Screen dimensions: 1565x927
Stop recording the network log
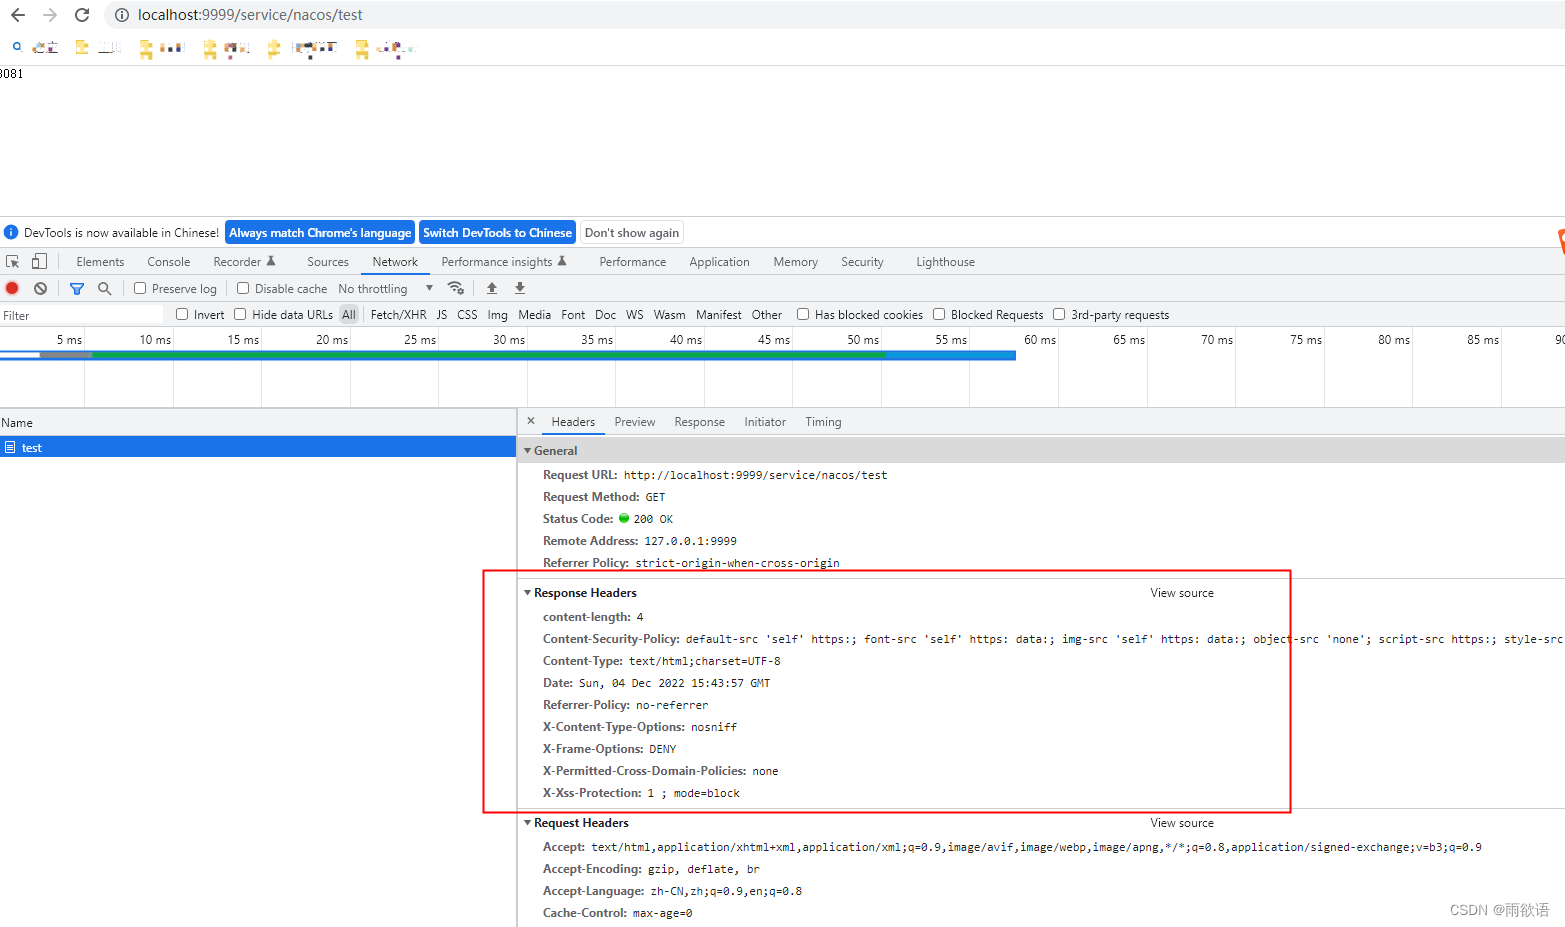click(12, 288)
